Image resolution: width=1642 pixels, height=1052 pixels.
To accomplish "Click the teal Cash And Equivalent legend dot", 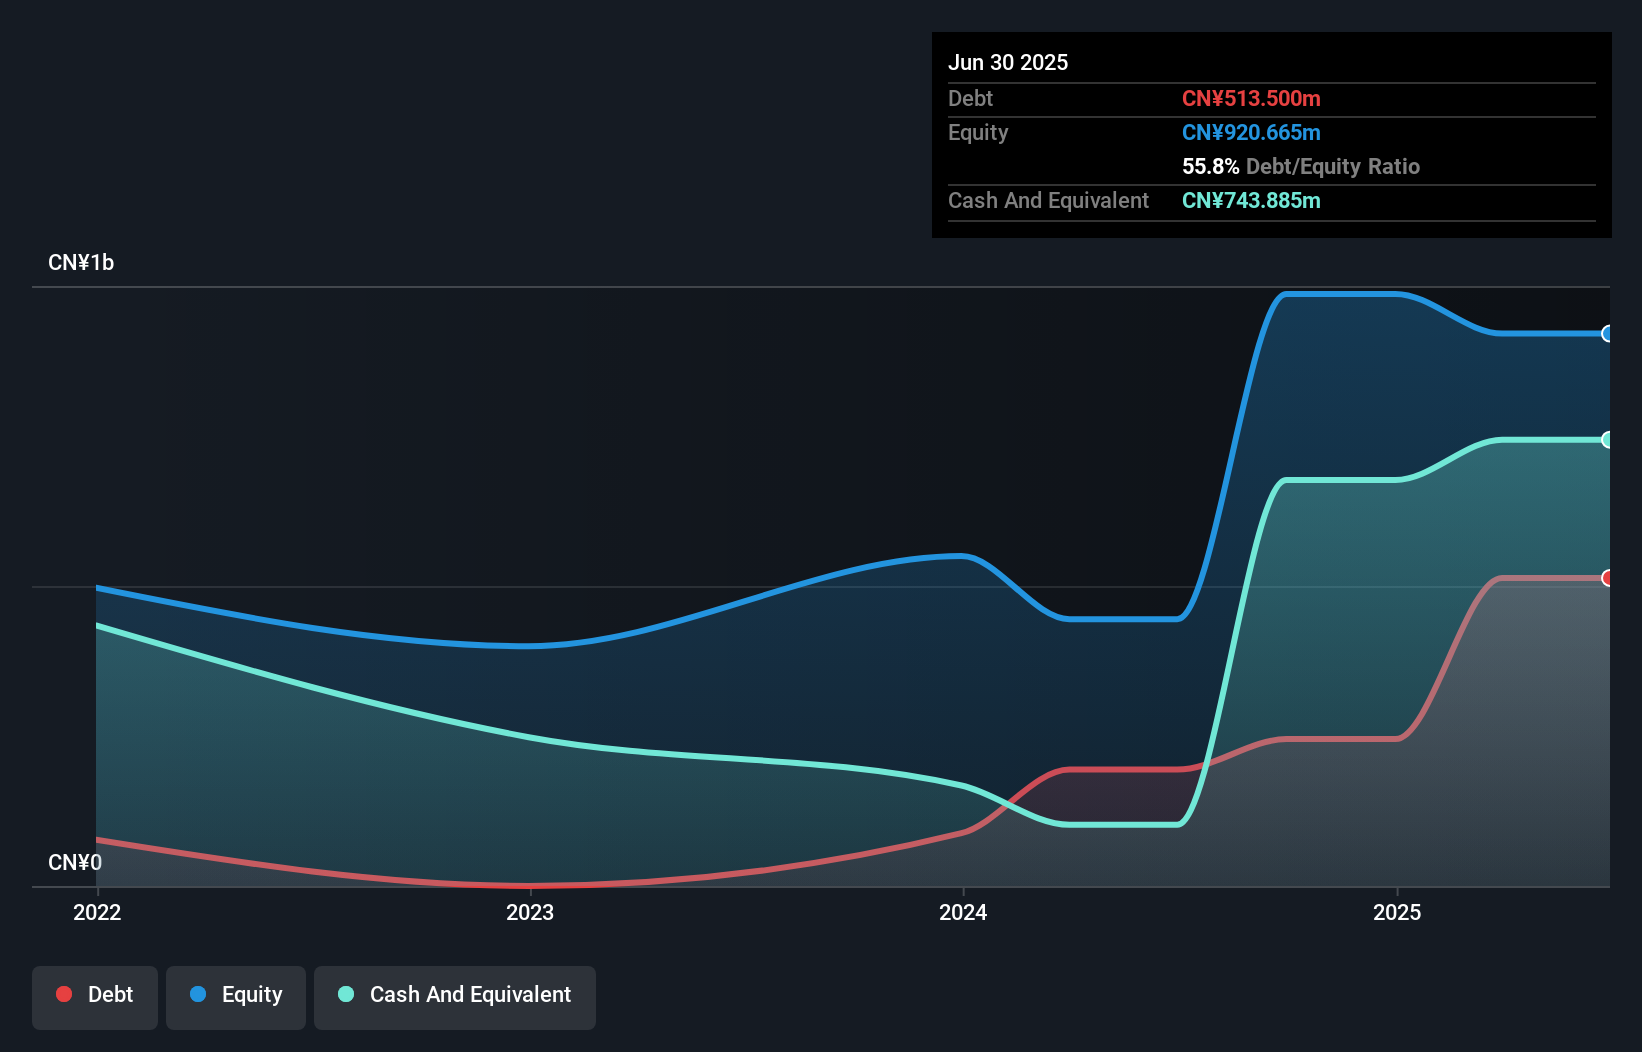I will 346,994.
